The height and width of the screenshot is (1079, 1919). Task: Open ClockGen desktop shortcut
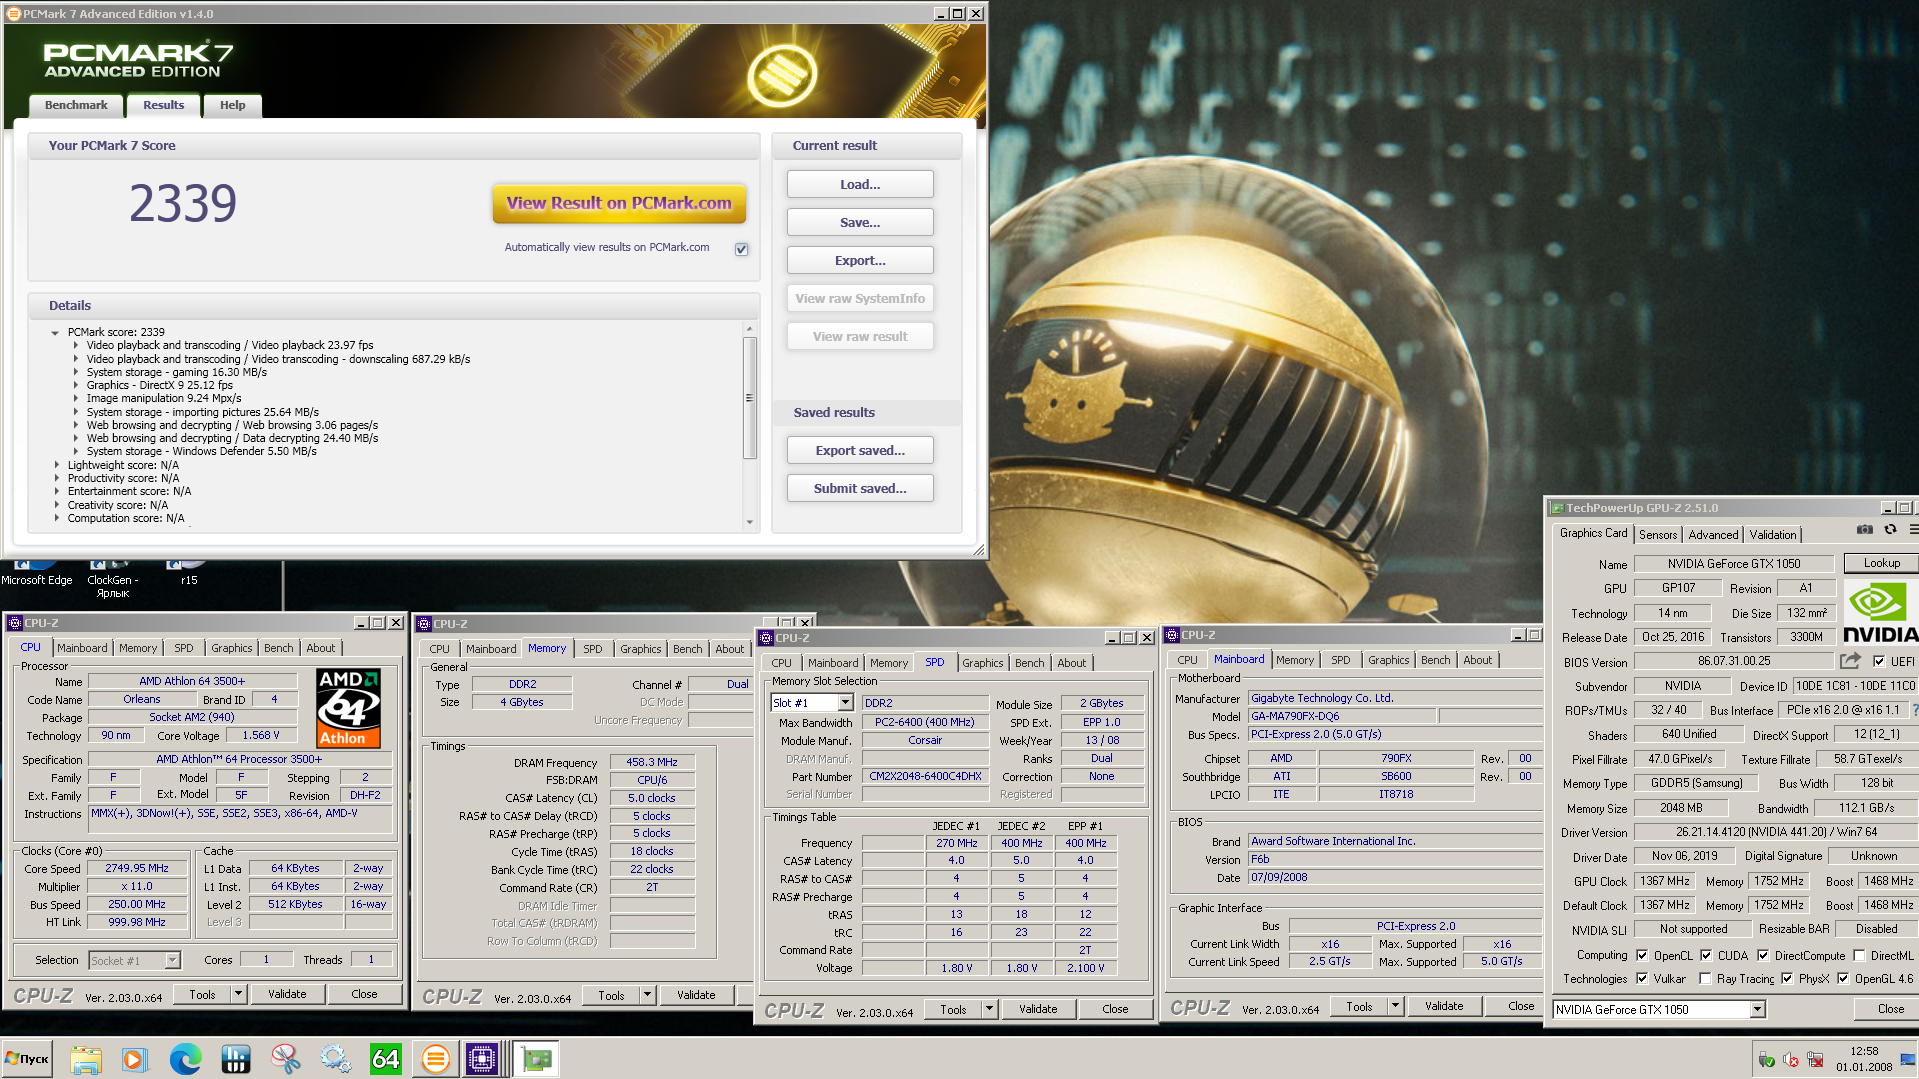point(113,578)
